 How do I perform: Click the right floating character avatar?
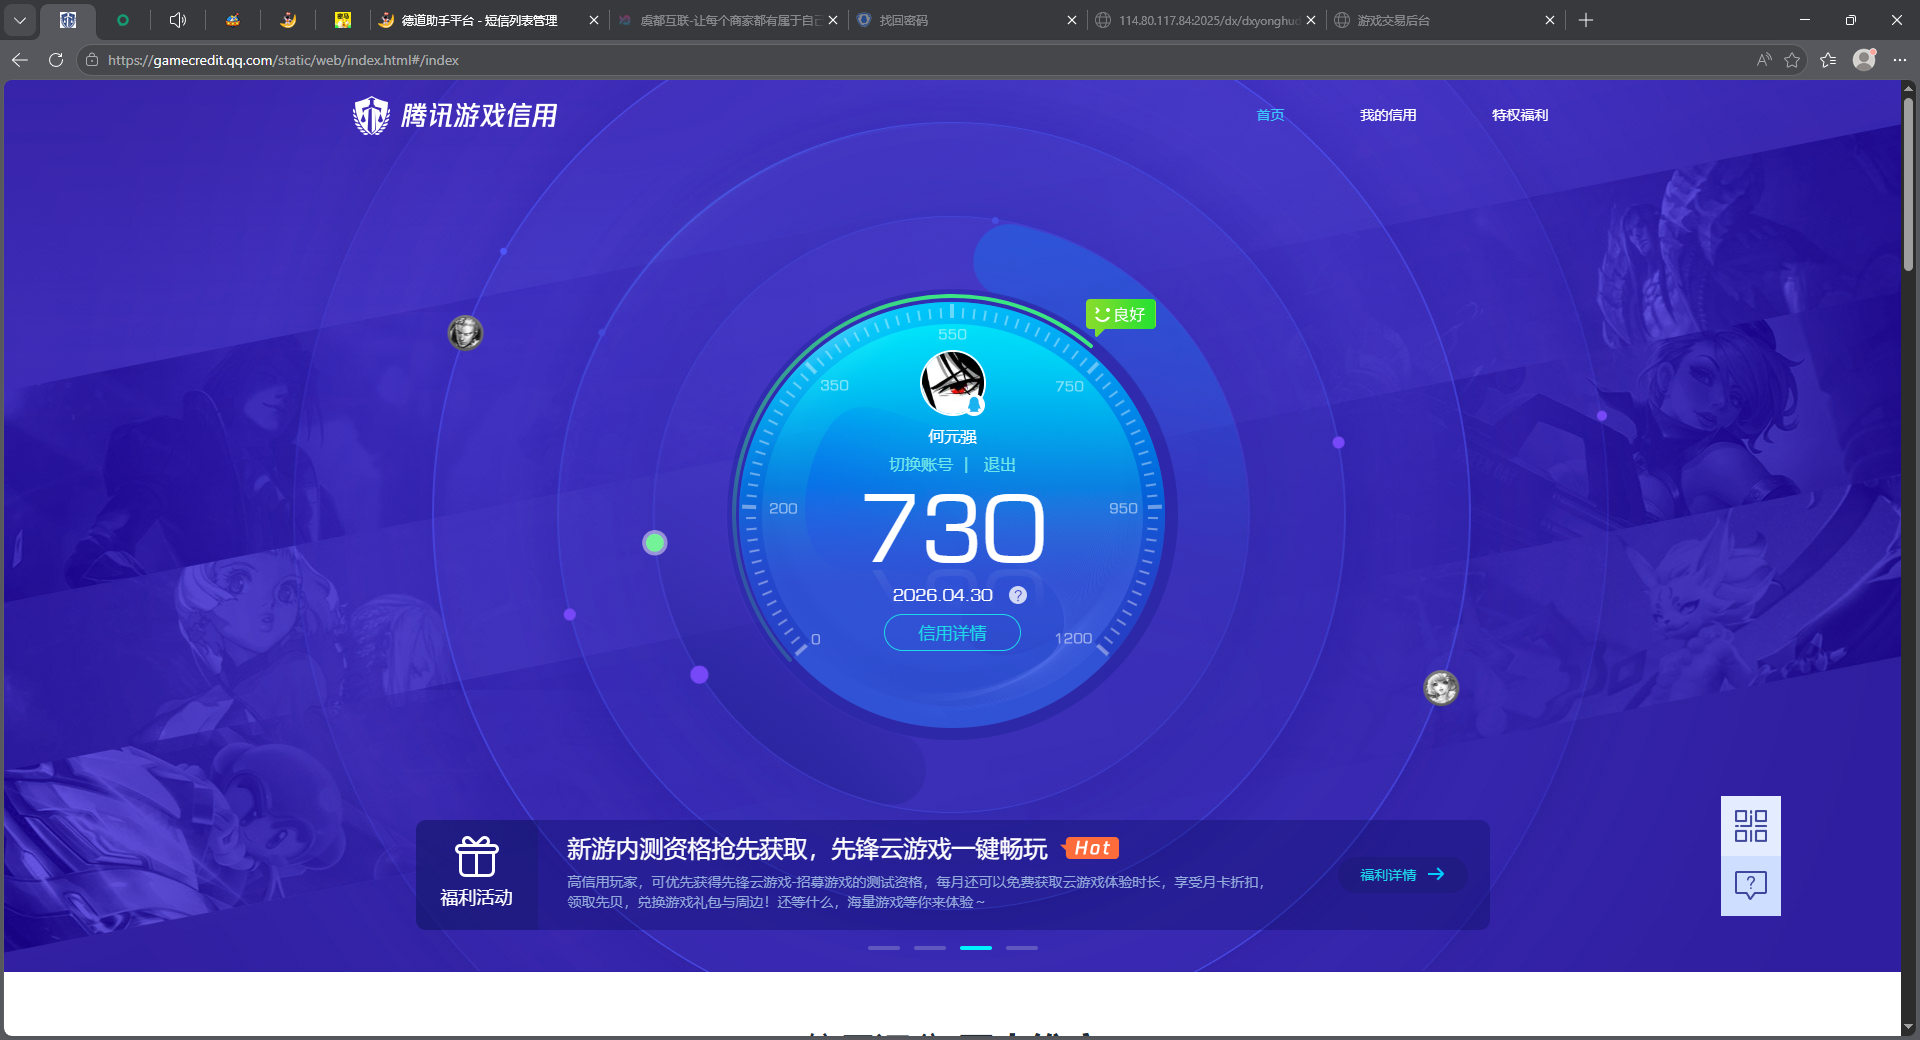pyautogui.click(x=1441, y=687)
